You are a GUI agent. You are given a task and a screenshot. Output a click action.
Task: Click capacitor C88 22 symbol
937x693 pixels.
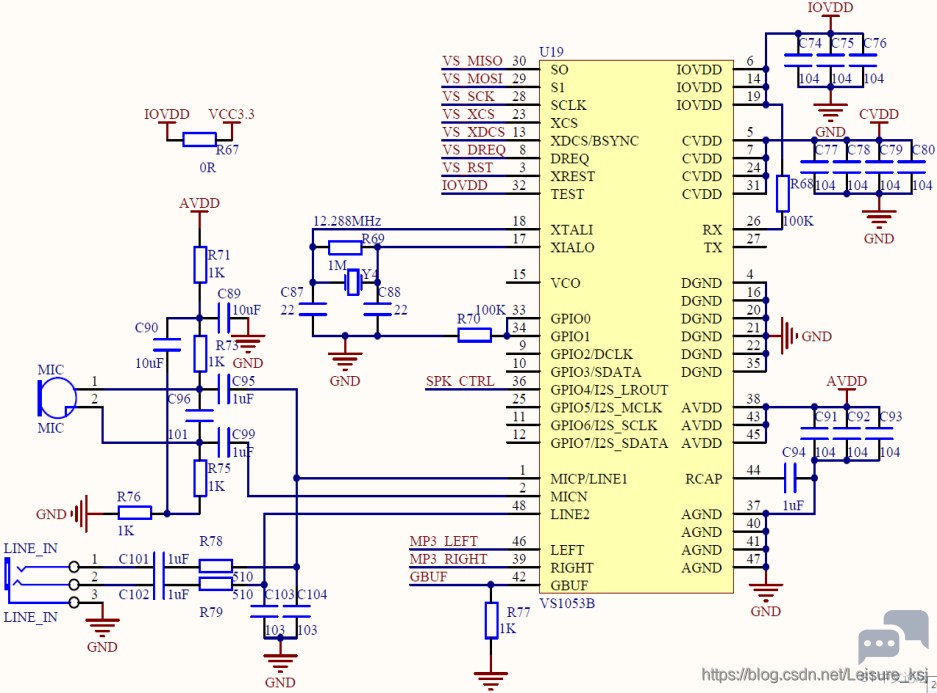[x=378, y=309]
